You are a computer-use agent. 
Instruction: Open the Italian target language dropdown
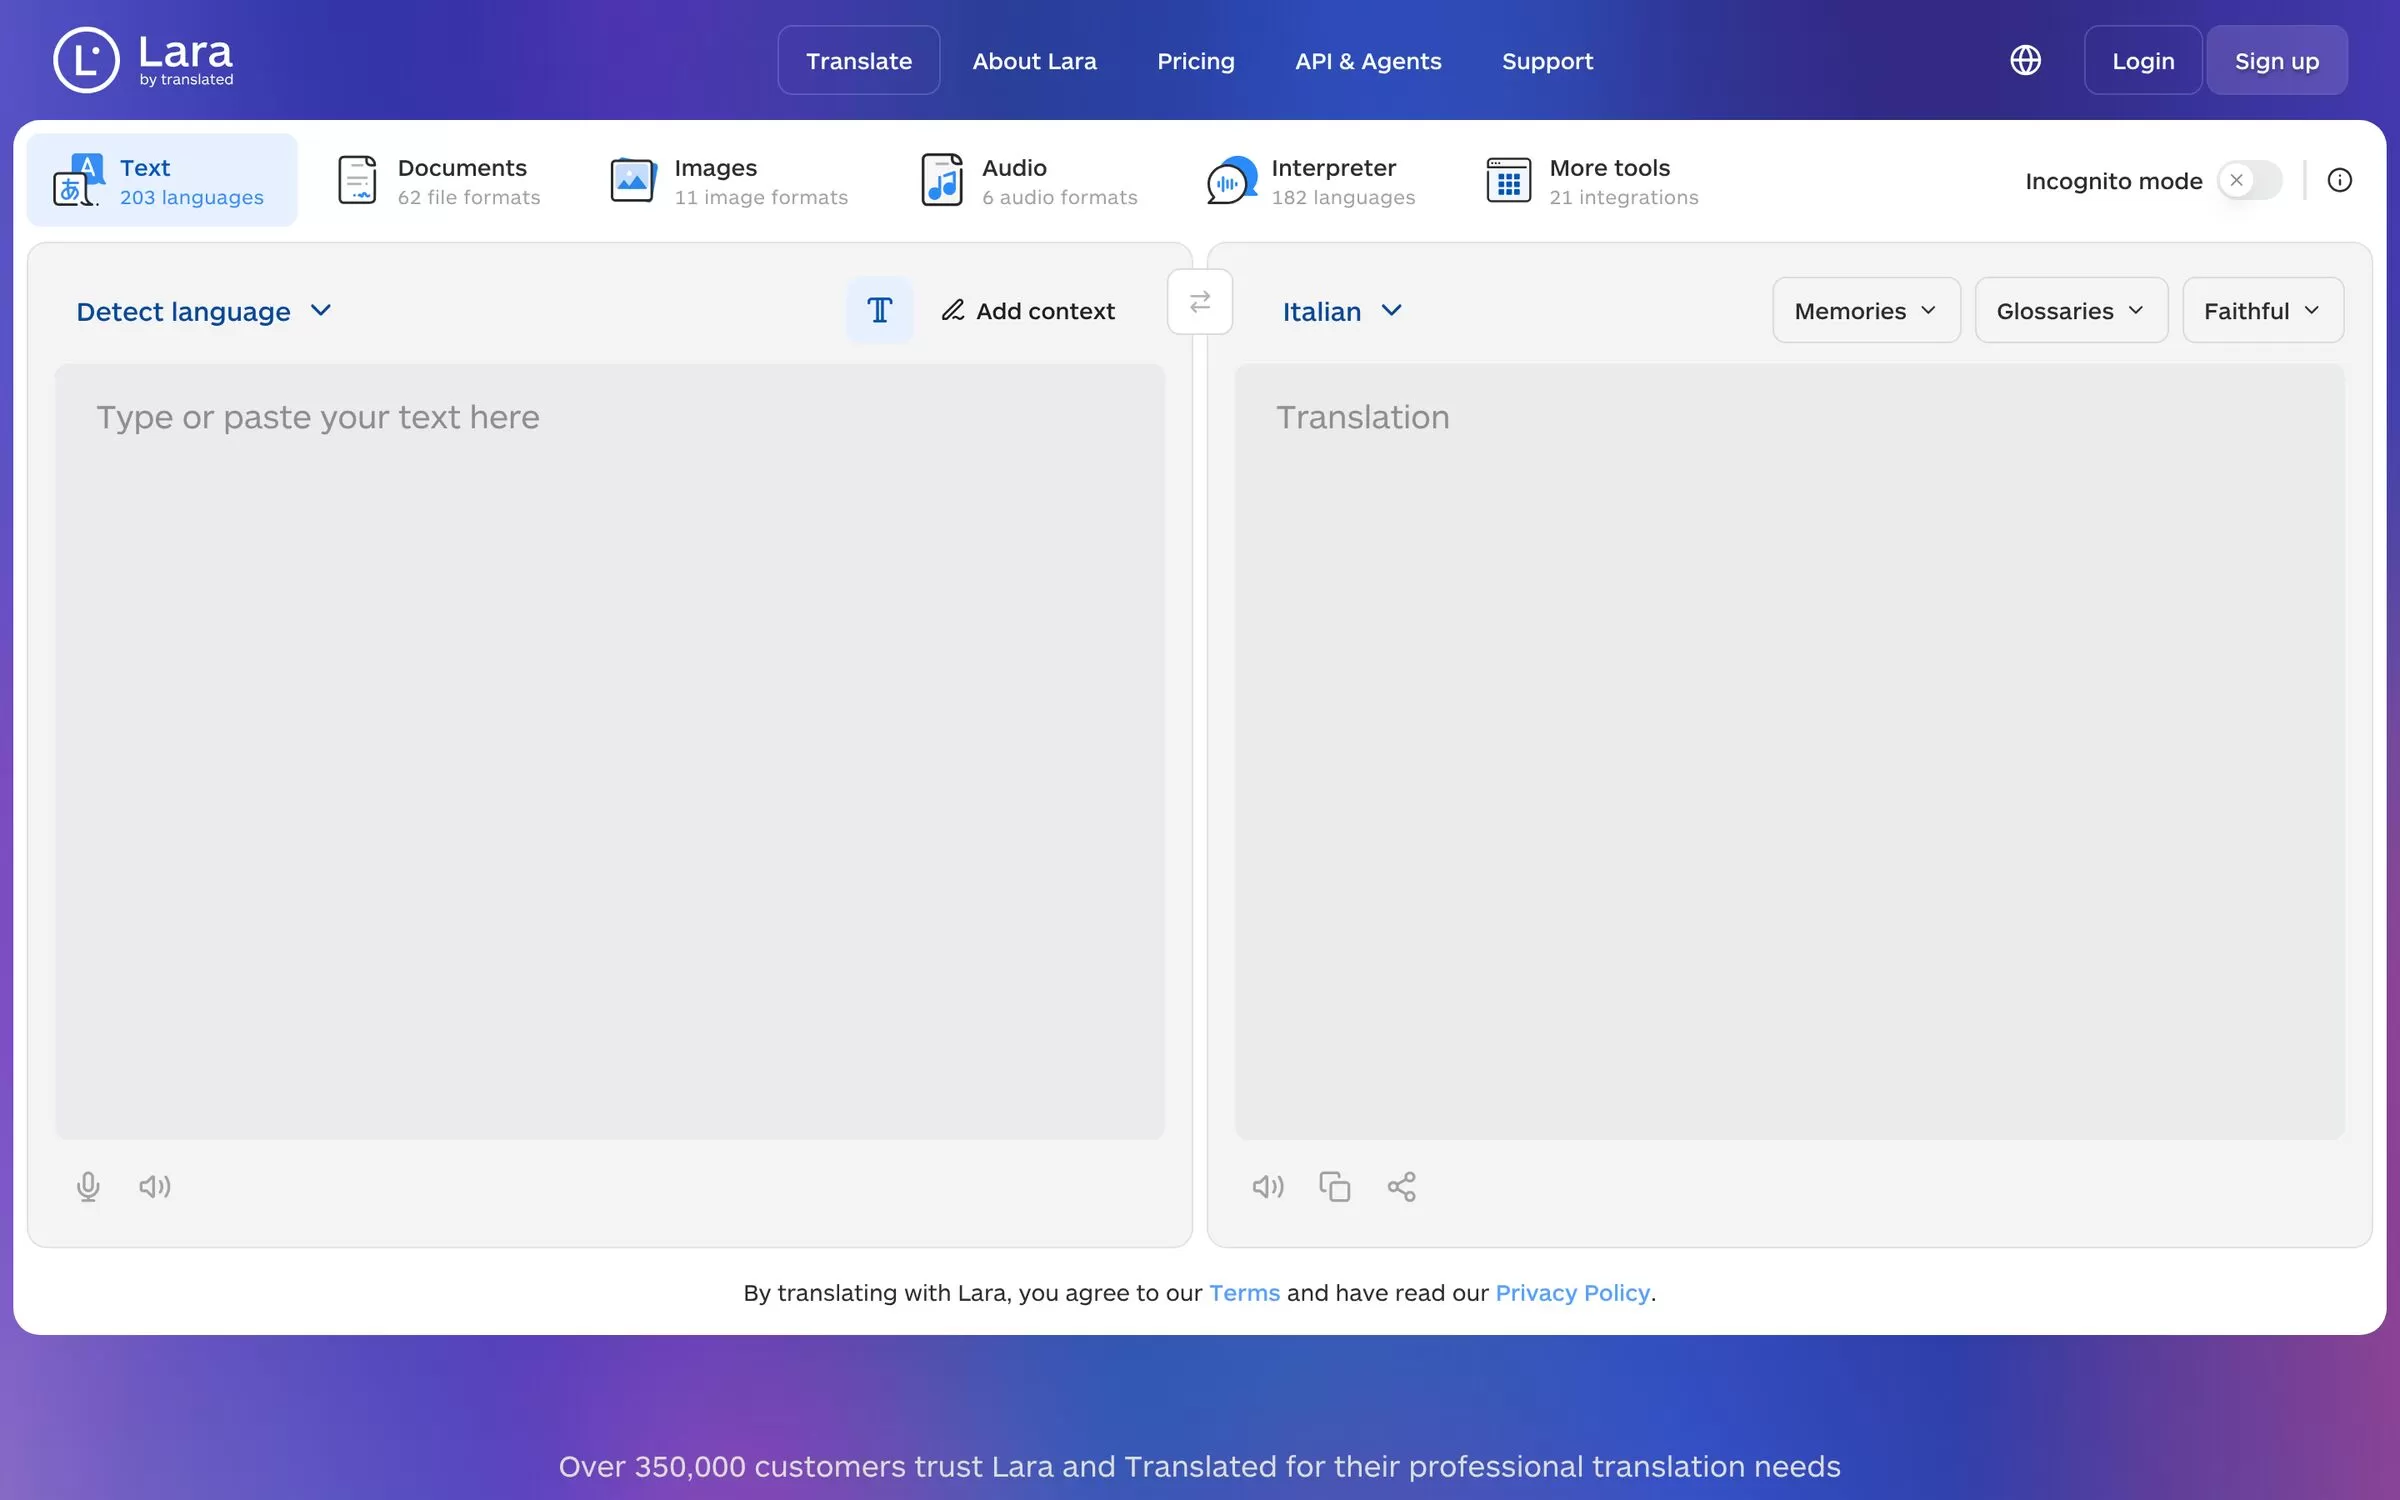tap(1342, 311)
